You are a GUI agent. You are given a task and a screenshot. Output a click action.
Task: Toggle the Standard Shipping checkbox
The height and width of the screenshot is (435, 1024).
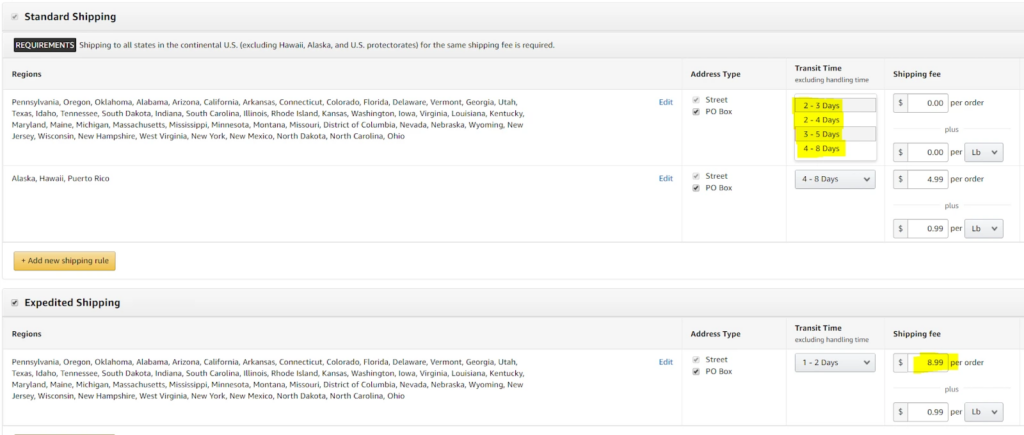coord(14,17)
